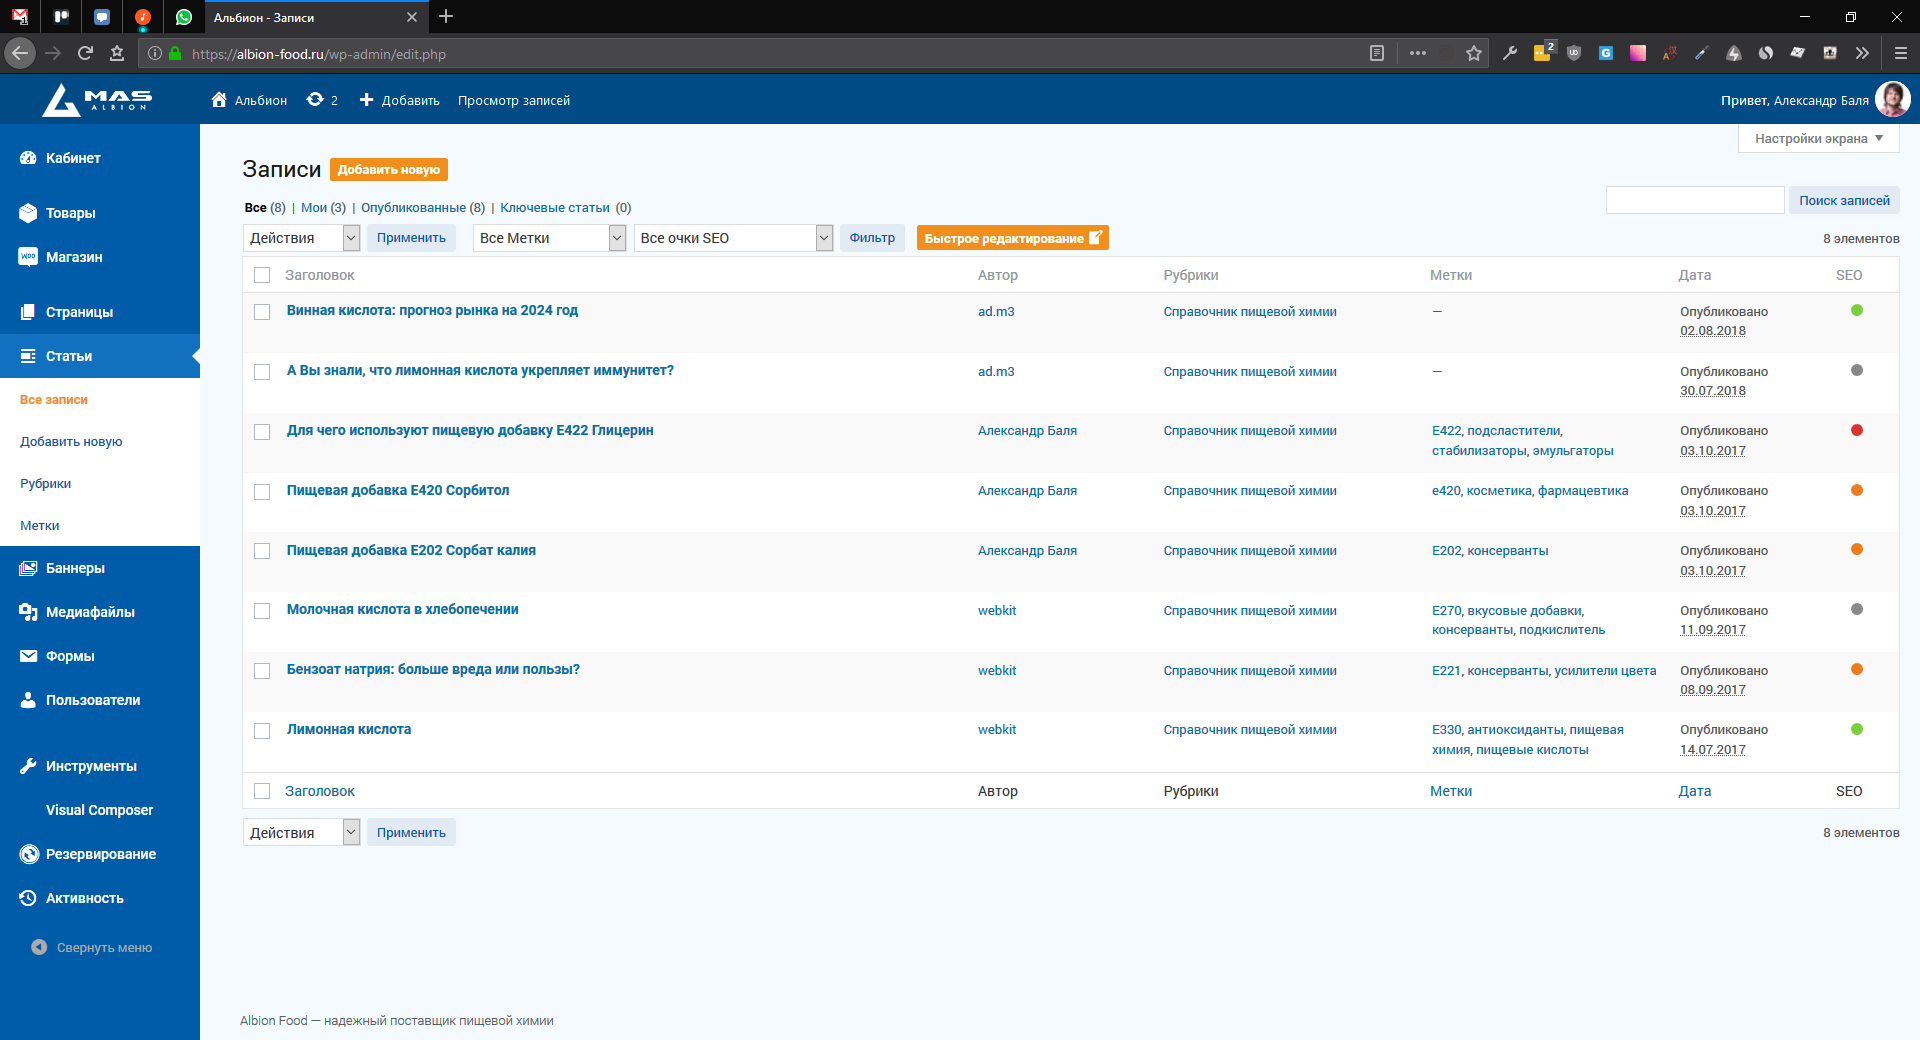Click the Медиафайлы media icon
This screenshot has height=1040, width=1920.
coord(28,612)
